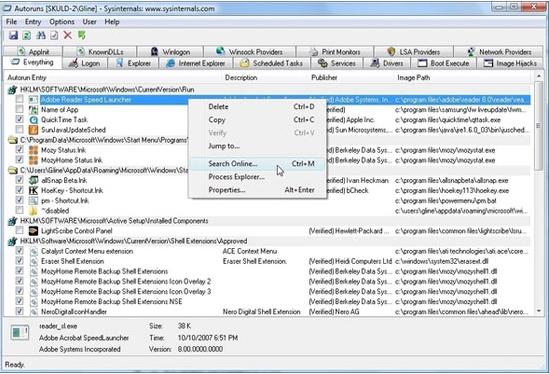The width and height of the screenshot is (549, 374).
Task: Click the MozyHome Status.lnk icon
Action: (33, 160)
